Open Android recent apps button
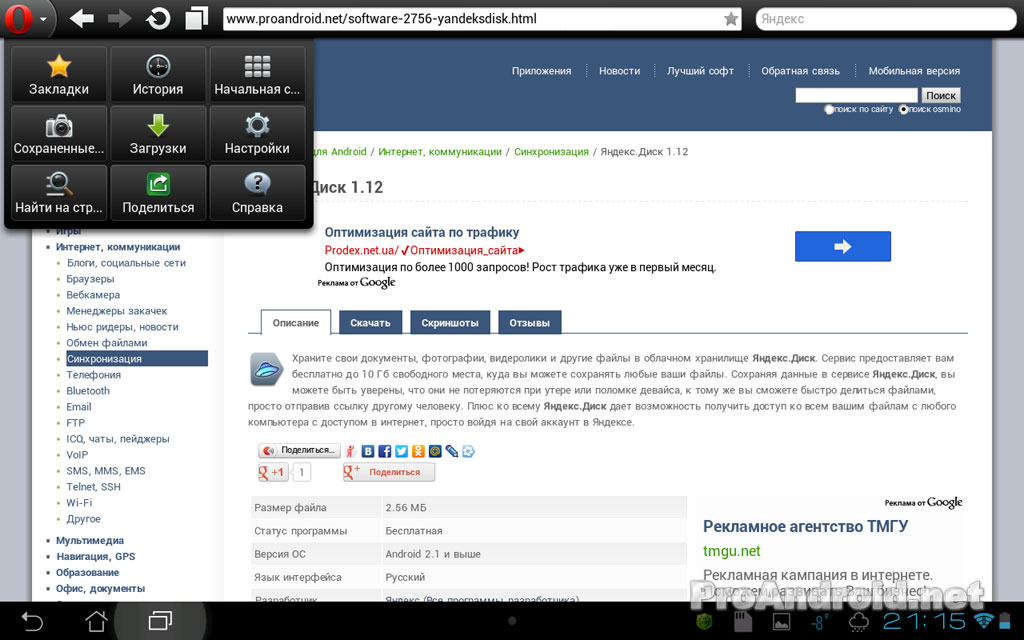Screen dimensions: 1024x640 [x=160, y=620]
